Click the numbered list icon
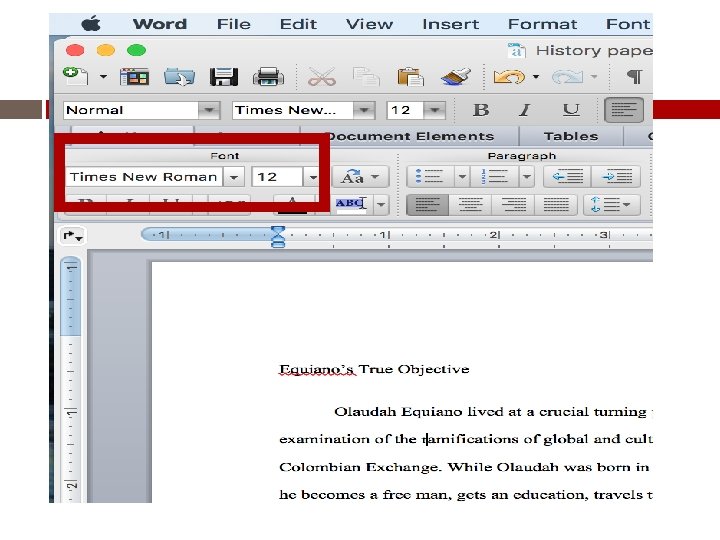Viewport: 720px width, 540px height. tap(495, 177)
